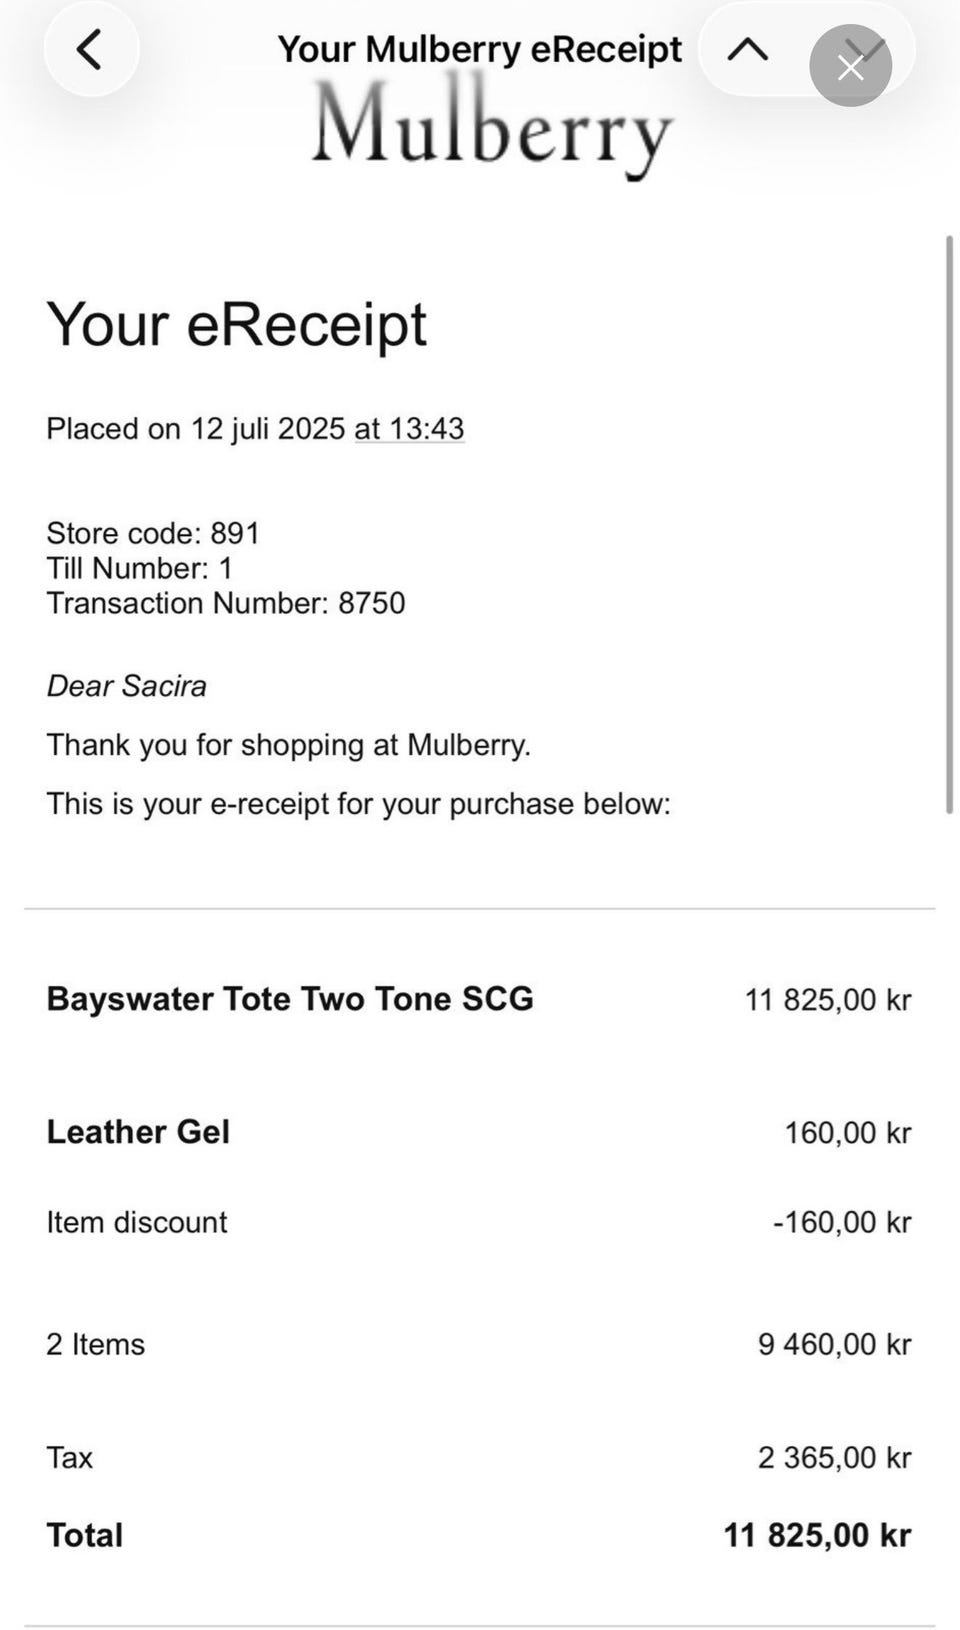Select the -160,00 kr discount amount
The image size is (960, 1630).
coord(841,1222)
